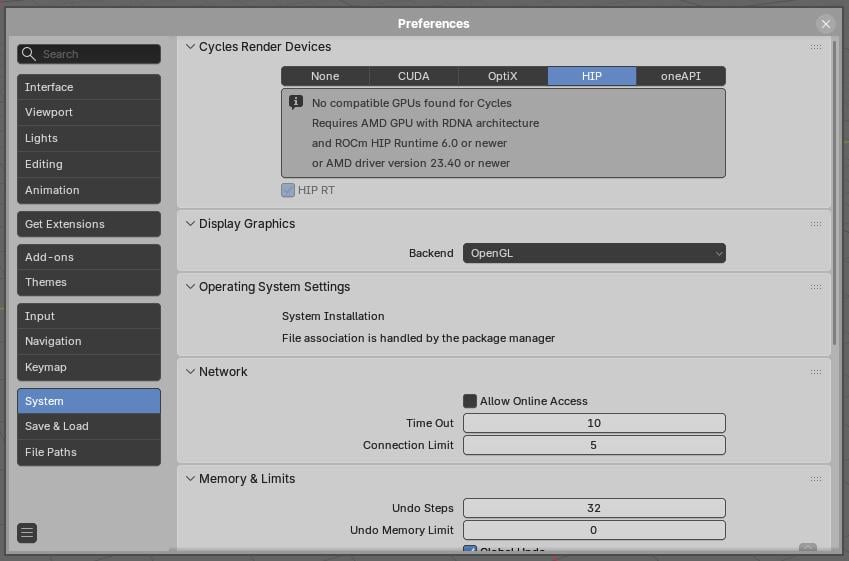Image resolution: width=849 pixels, height=561 pixels.
Task: Collapse the Network panel
Action: (191, 372)
